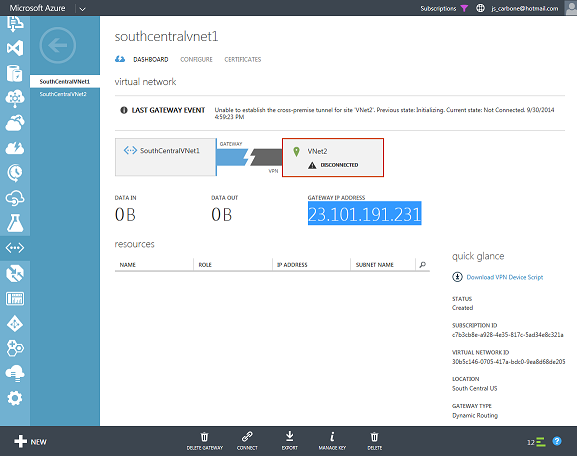The image size is (577, 456).
Task: Open the SQL Databases sidebar icon
Action: [x=15, y=73]
